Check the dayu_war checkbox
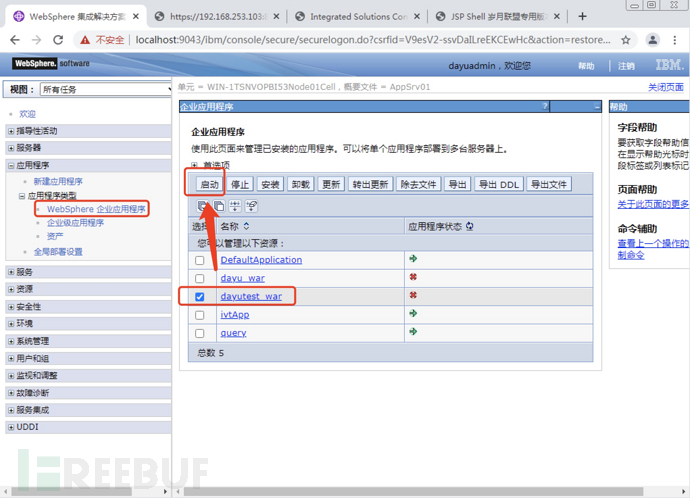The height and width of the screenshot is (498, 690). tap(200, 278)
